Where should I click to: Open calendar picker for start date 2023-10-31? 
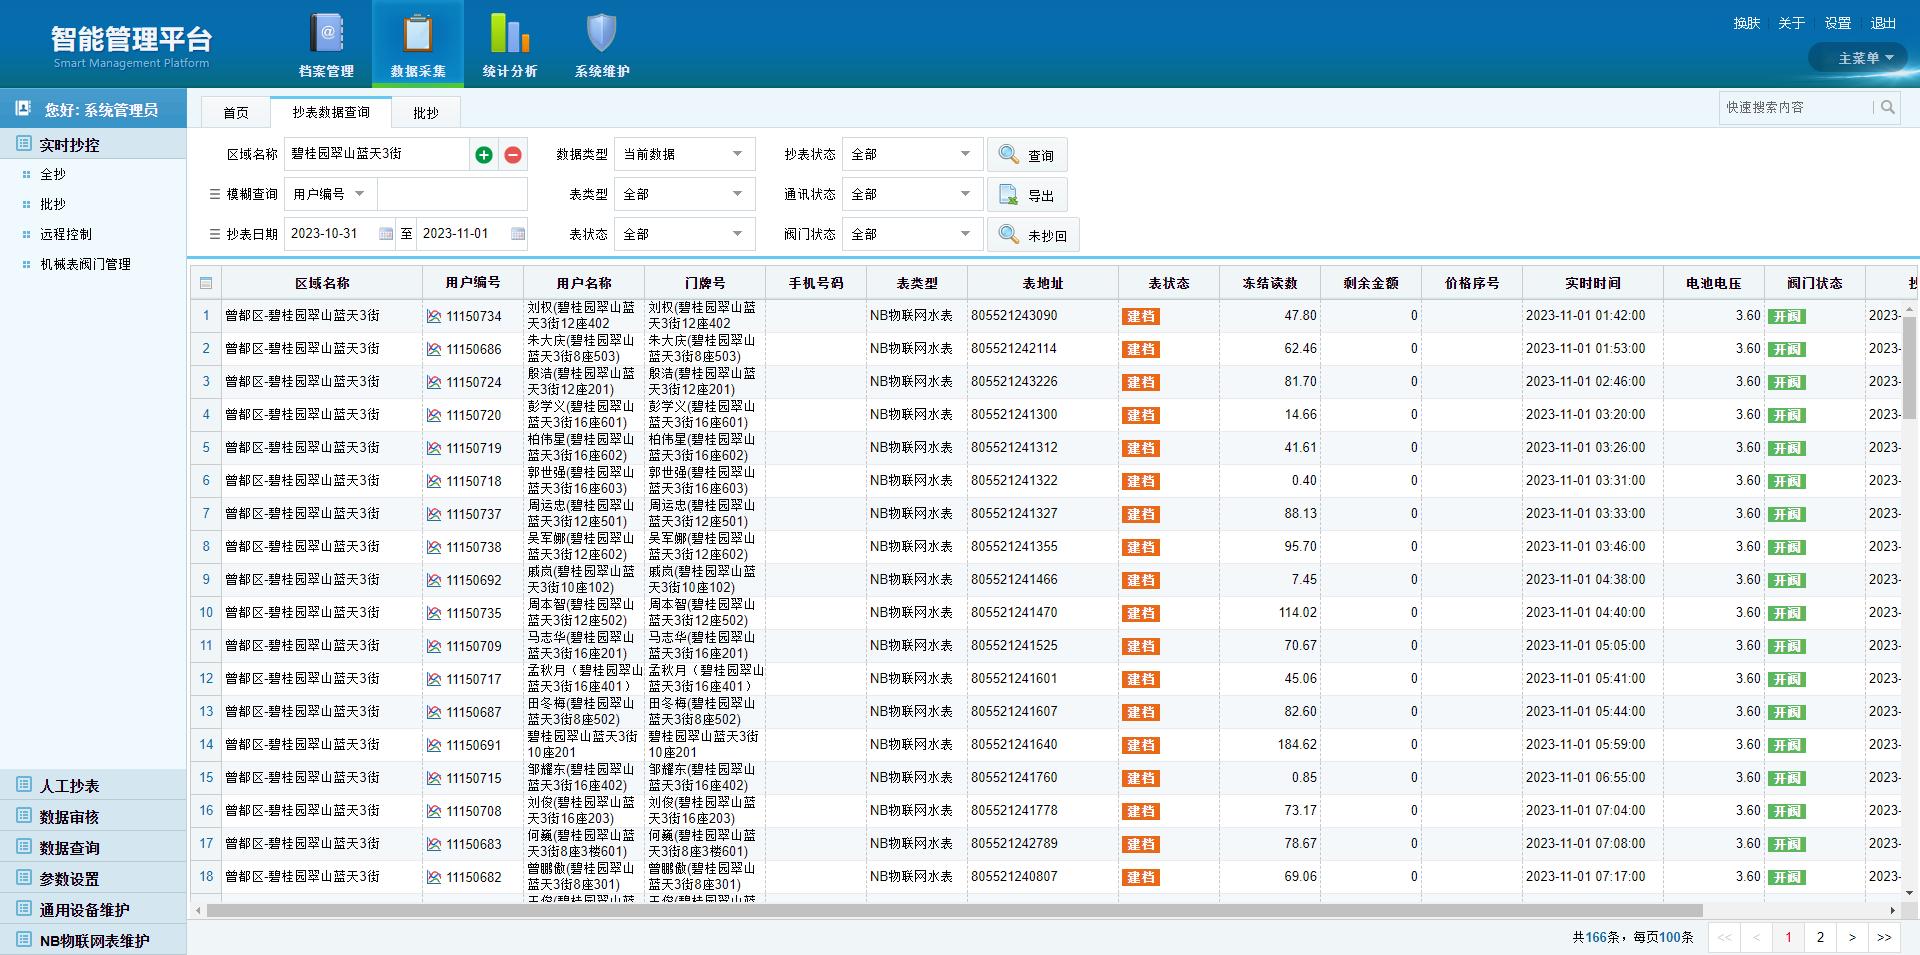tap(386, 234)
